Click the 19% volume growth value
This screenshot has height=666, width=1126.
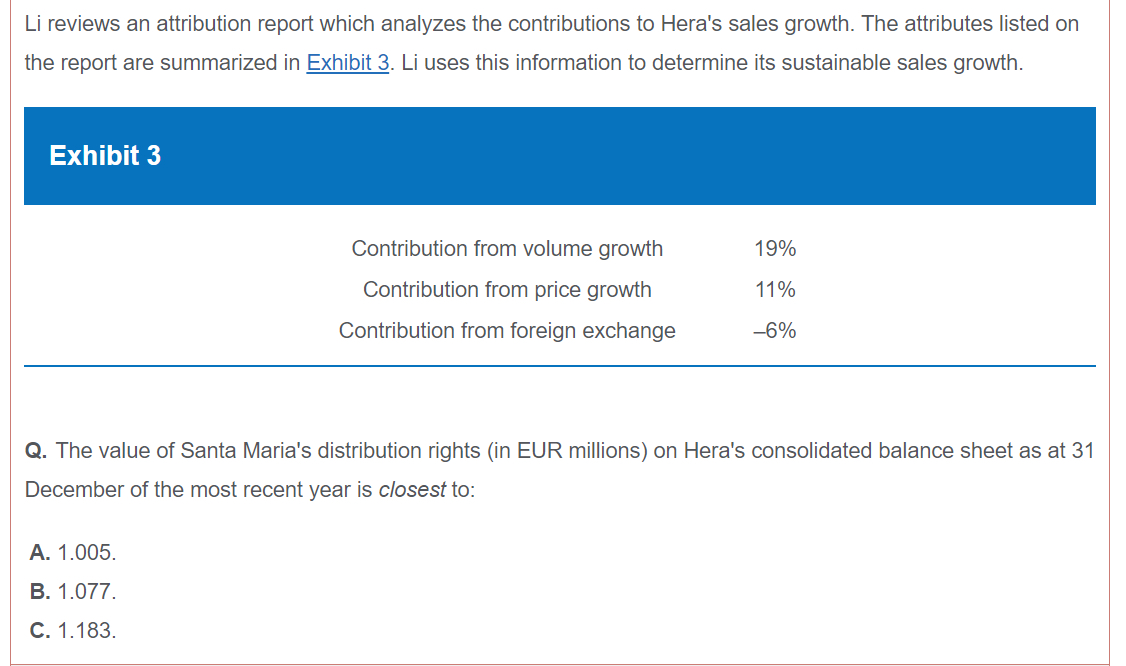click(x=776, y=249)
